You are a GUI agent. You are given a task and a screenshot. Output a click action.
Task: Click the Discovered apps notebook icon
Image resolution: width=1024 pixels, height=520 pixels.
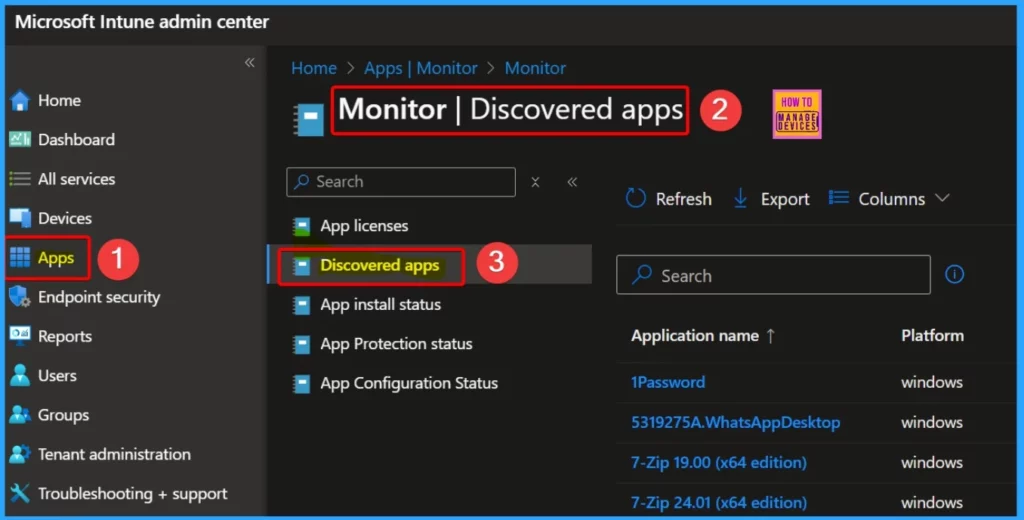[x=302, y=265]
